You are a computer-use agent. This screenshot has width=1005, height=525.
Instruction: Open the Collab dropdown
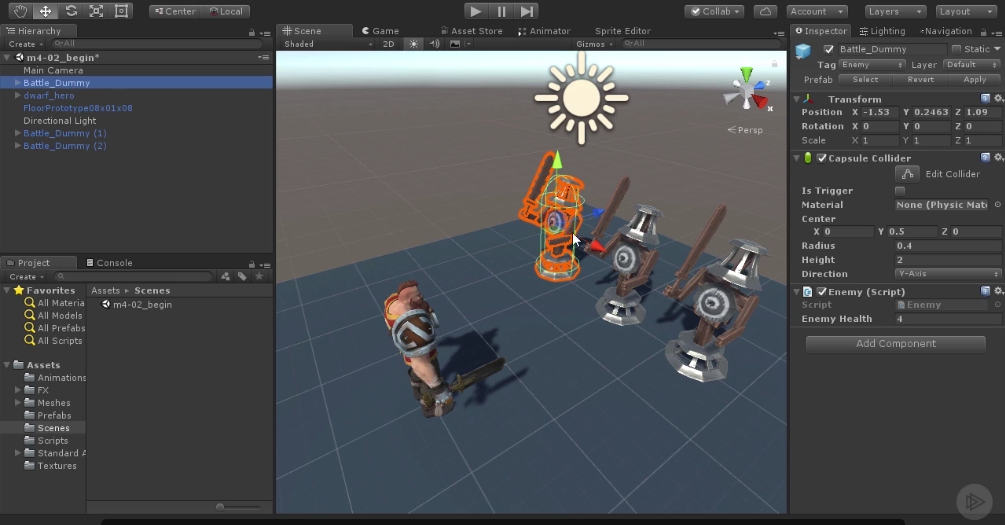pos(715,12)
